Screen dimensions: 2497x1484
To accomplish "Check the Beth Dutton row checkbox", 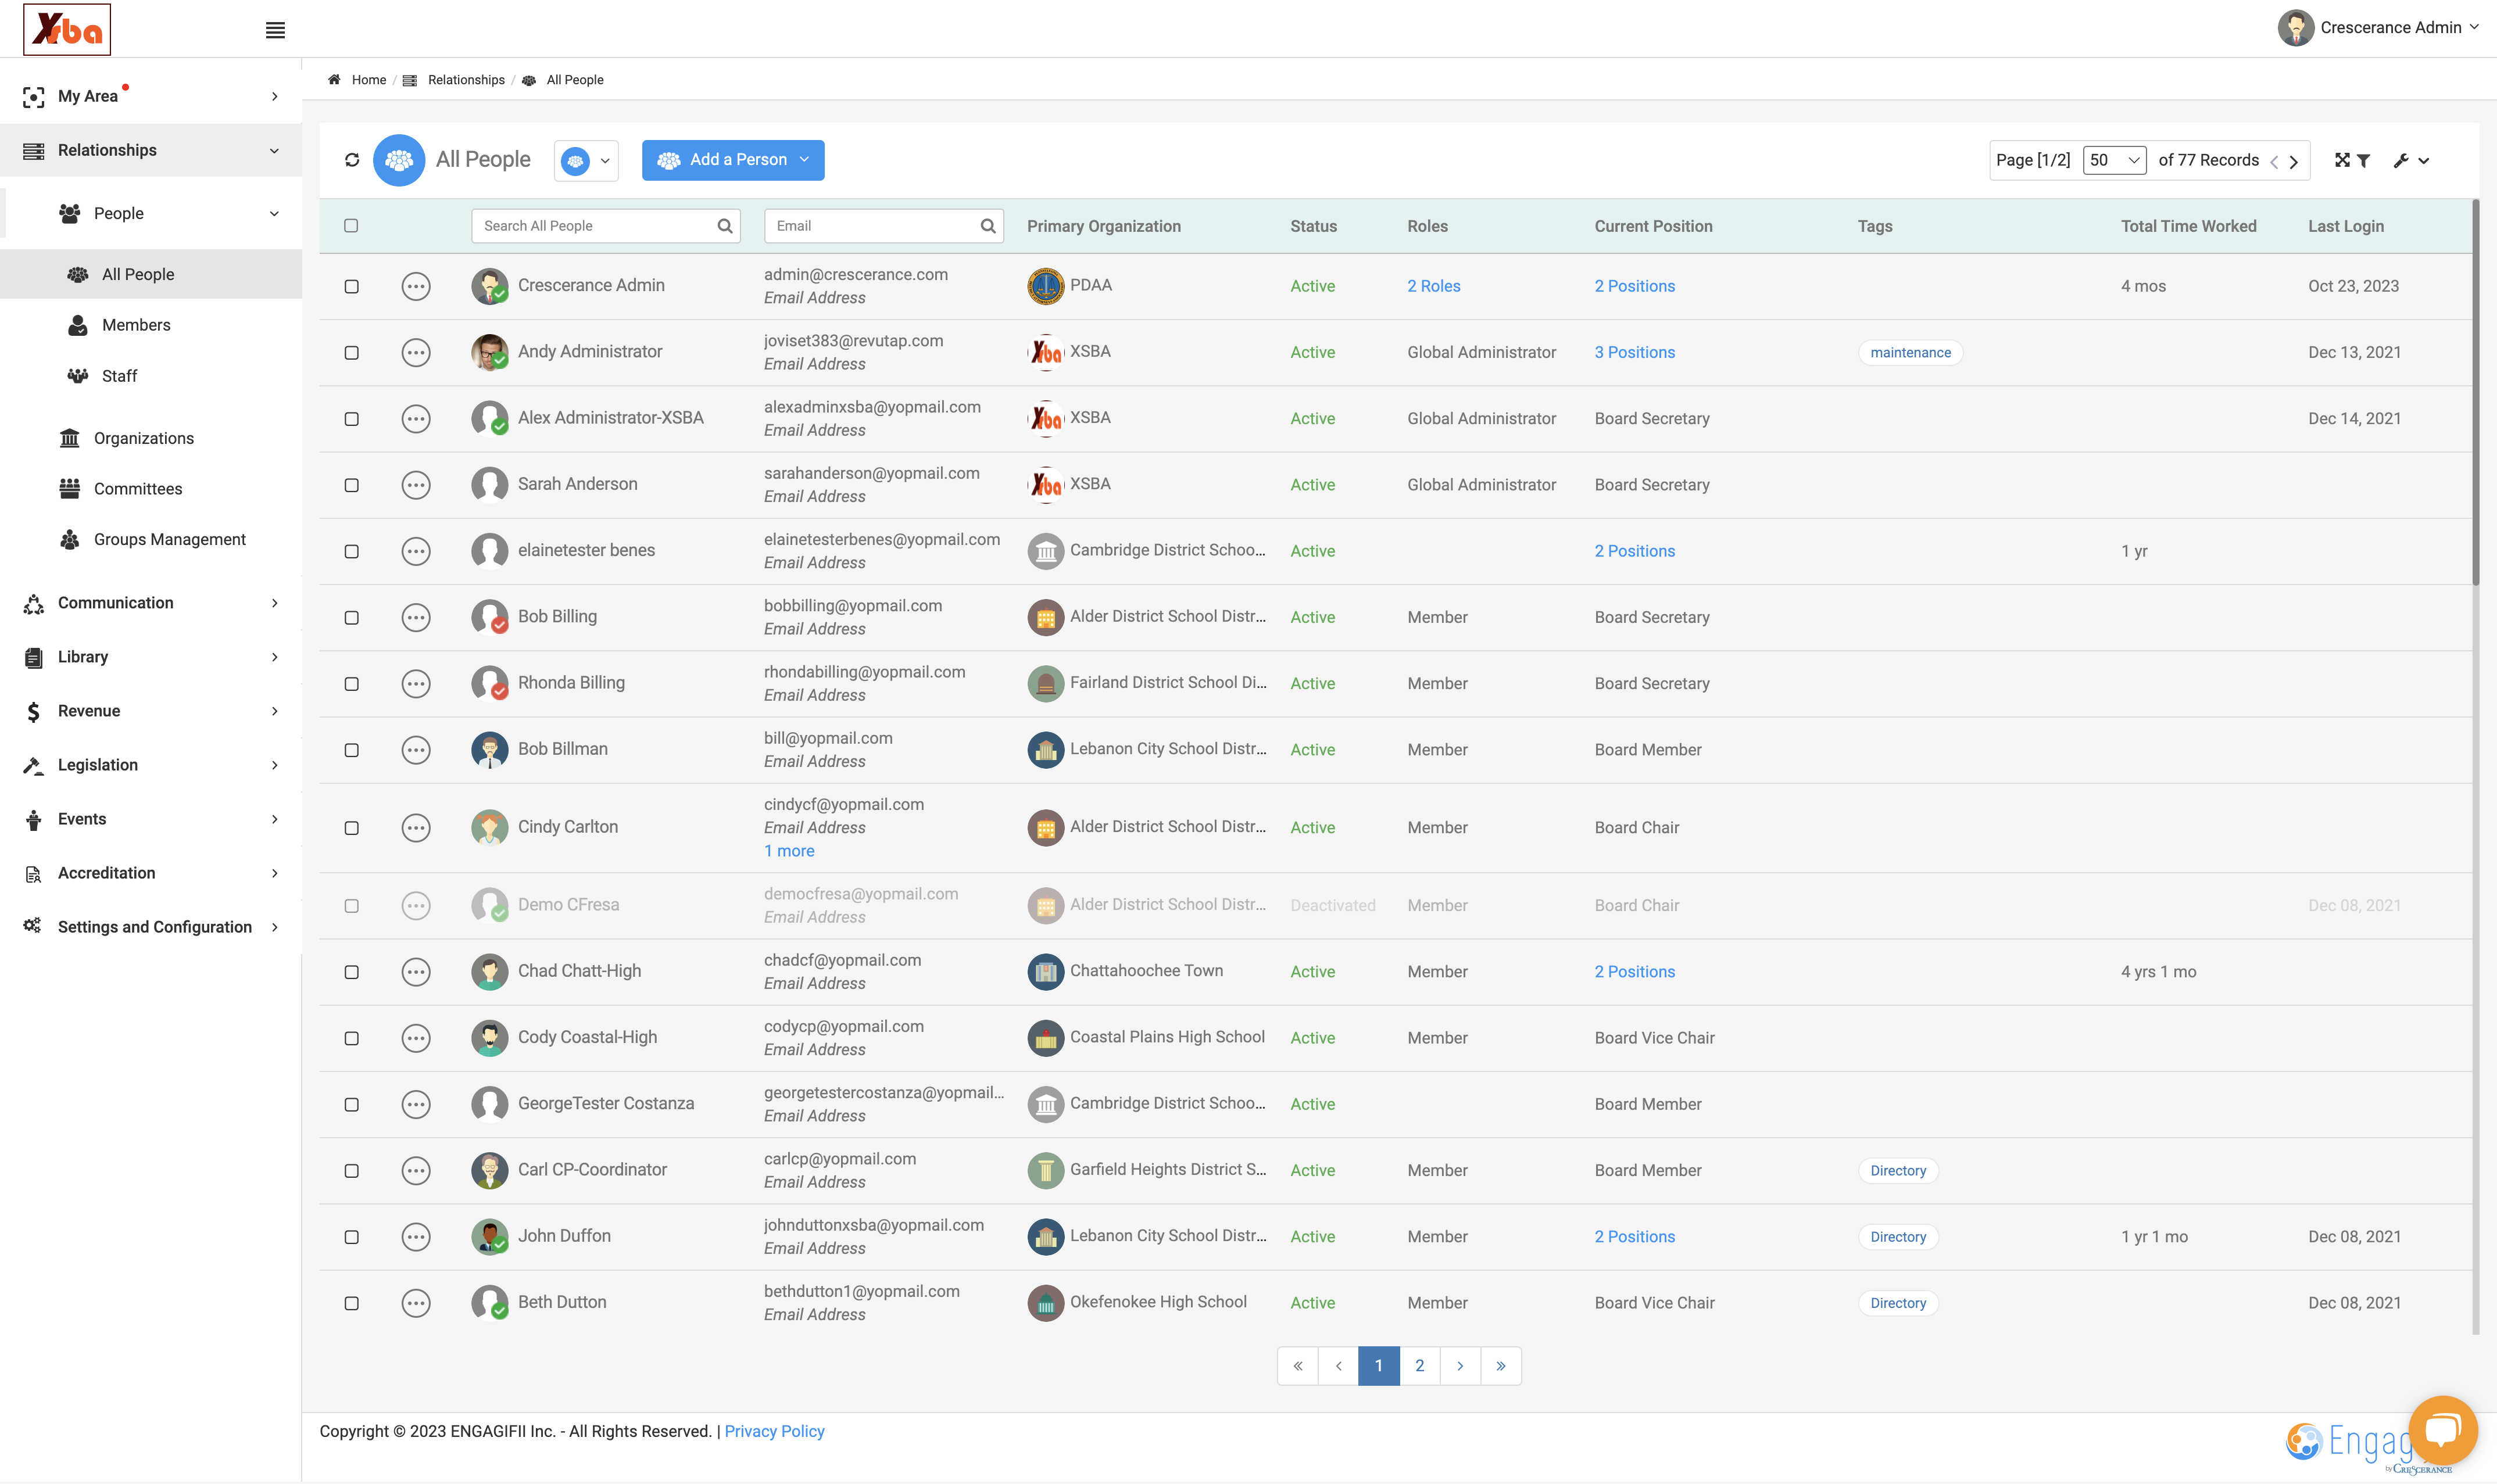I will point(352,1303).
